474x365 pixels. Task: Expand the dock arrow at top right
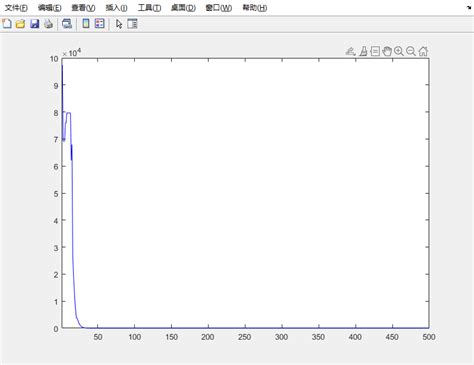coord(469,8)
